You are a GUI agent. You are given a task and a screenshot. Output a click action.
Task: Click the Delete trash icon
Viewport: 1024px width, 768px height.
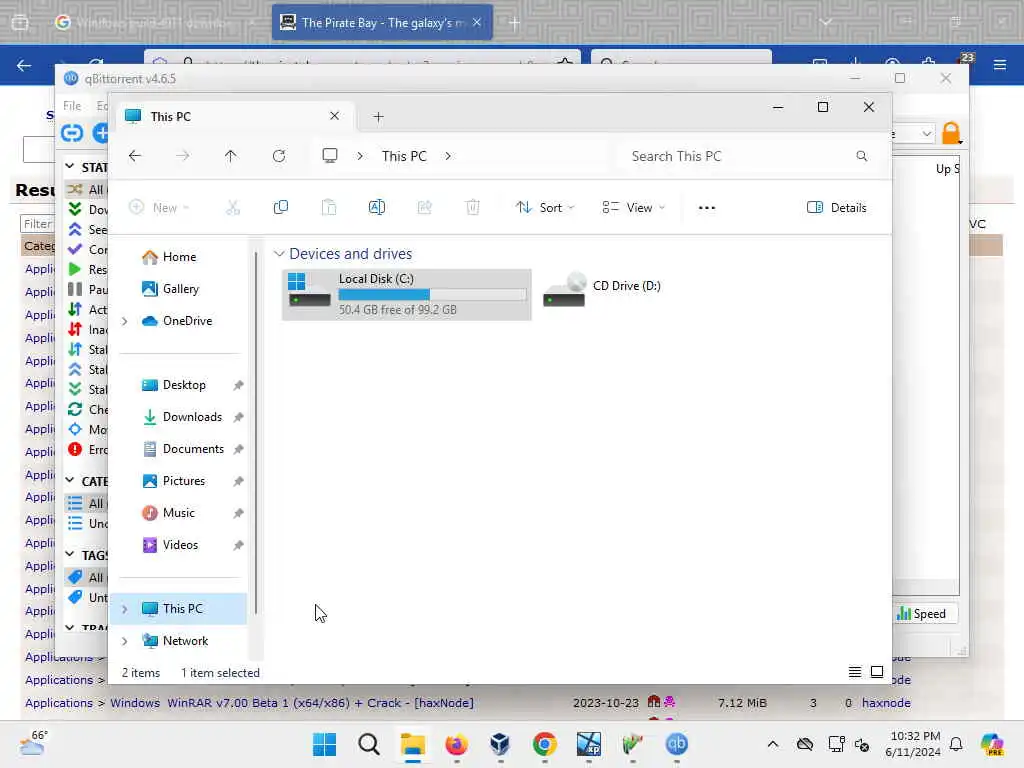[473, 208]
